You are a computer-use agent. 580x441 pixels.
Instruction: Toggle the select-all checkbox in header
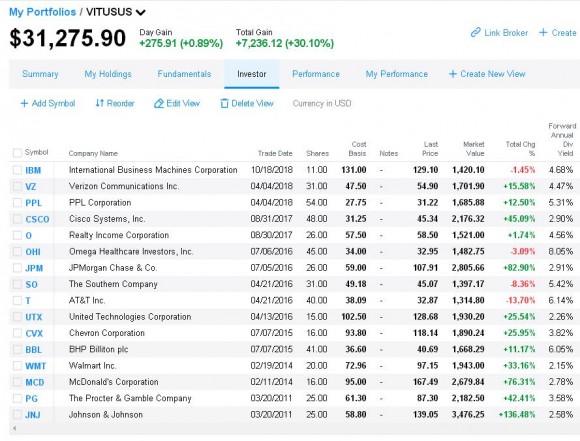pos(17,152)
